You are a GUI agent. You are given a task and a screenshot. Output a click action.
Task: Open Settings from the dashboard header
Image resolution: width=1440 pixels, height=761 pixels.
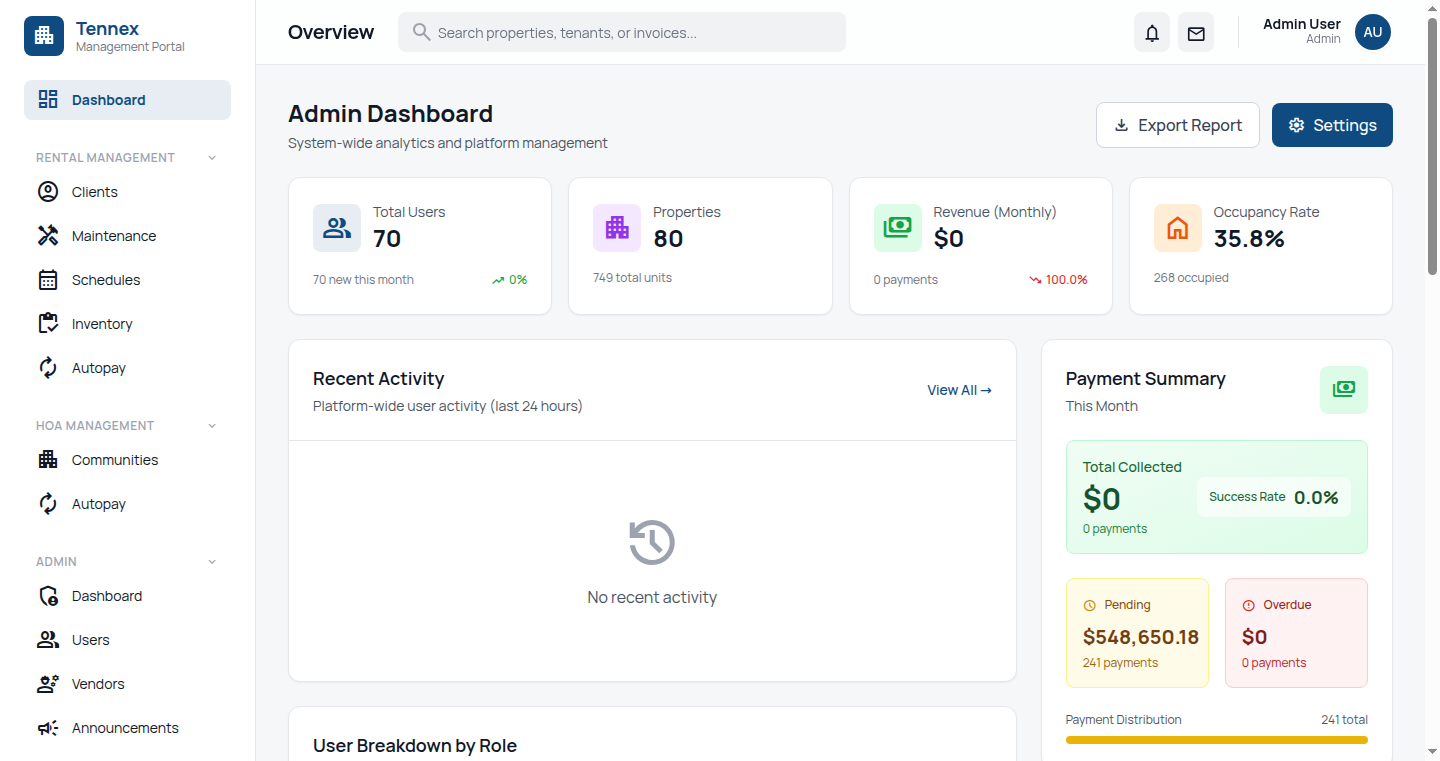(1332, 124)
